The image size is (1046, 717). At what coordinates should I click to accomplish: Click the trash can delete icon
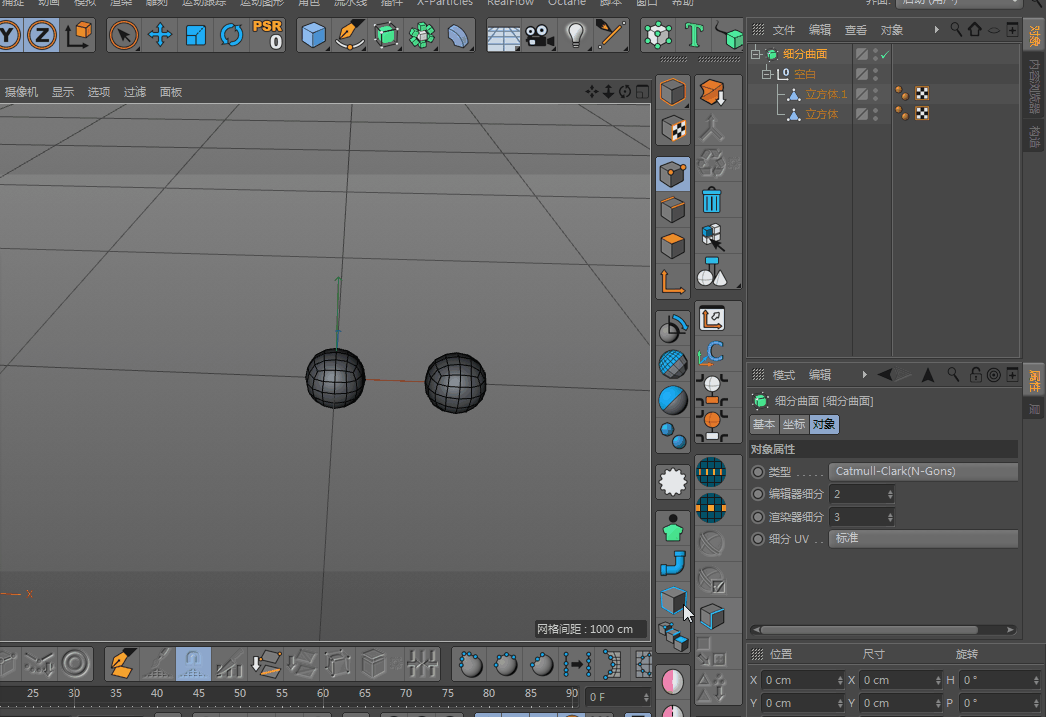[712, 200]
